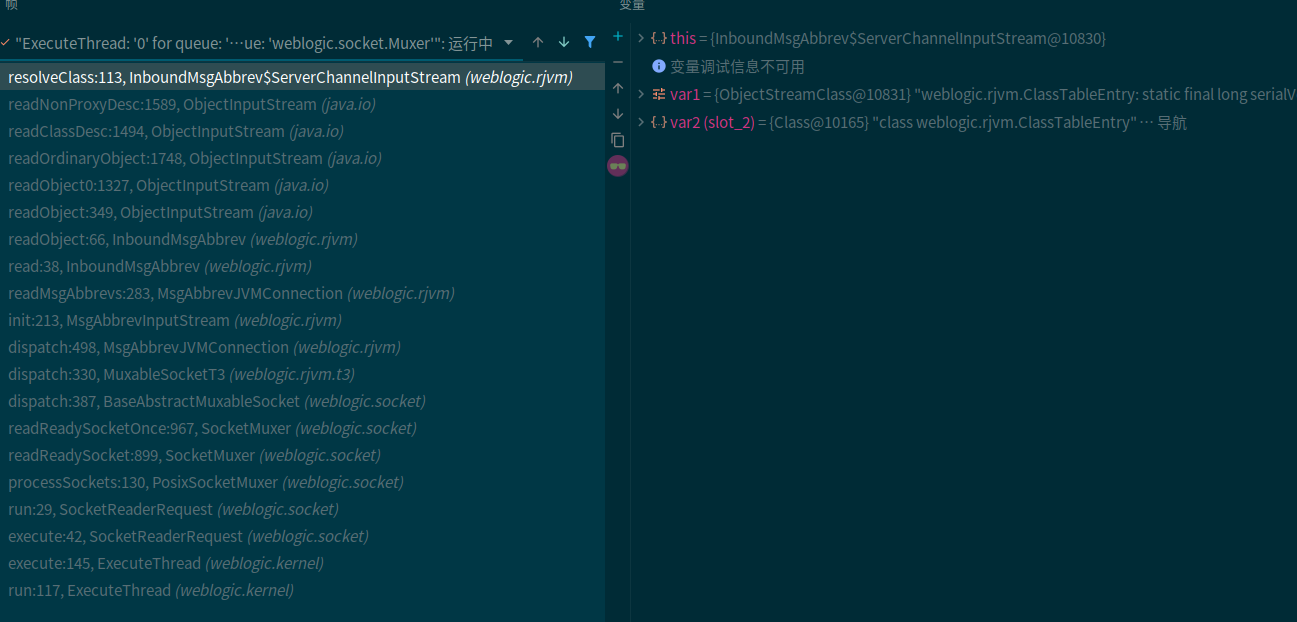Click the 导航 navigate link
Viewport: 1297px width, 622px height.
pyautogui.click(x=1172, y=123)
